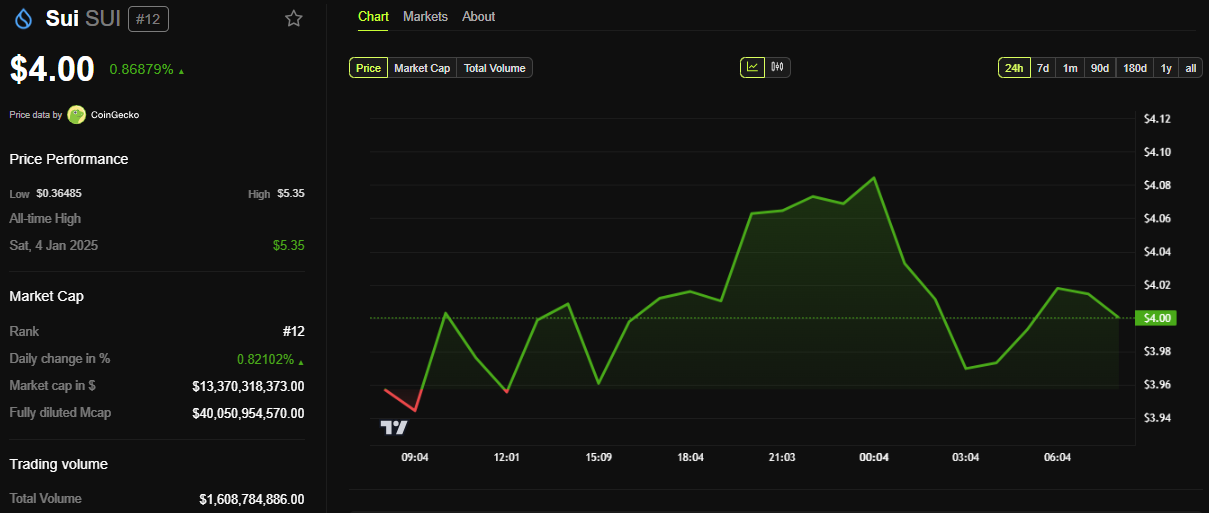This screenshot has height=513, width=1209.
Task: Click the 0.82102% daily change value
Action: click(265, 359)
